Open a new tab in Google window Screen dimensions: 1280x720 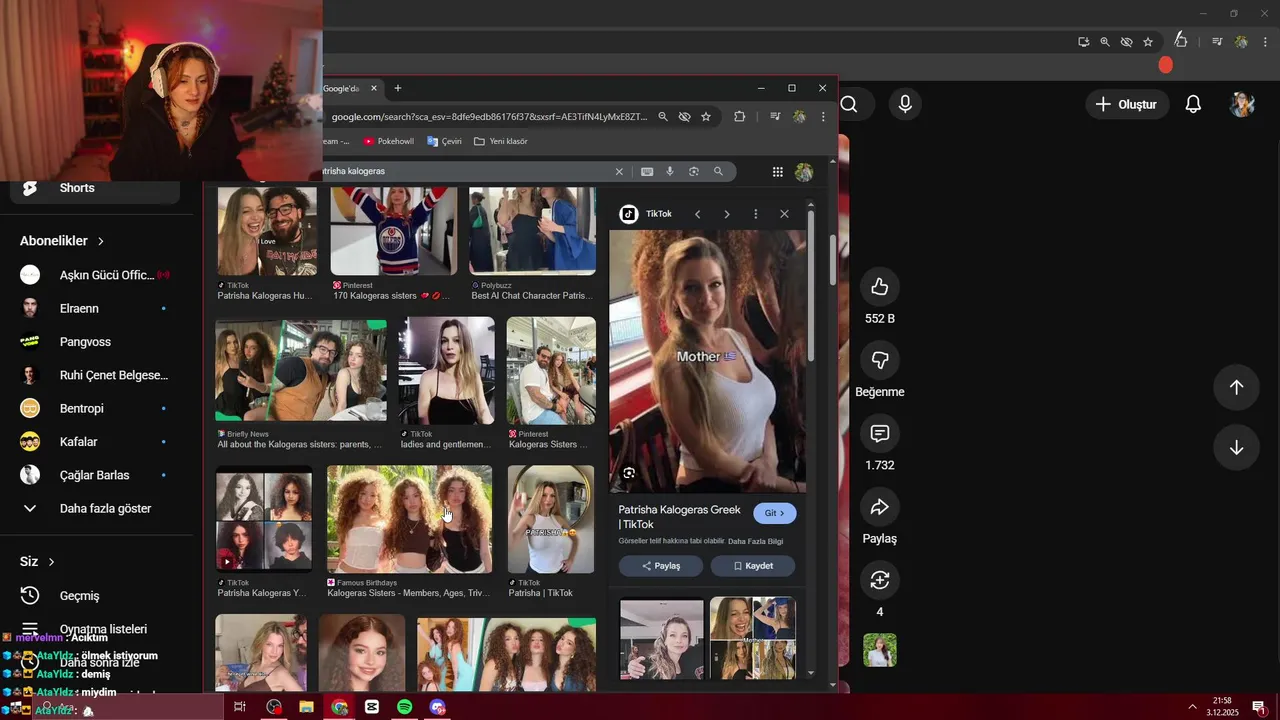397,88
